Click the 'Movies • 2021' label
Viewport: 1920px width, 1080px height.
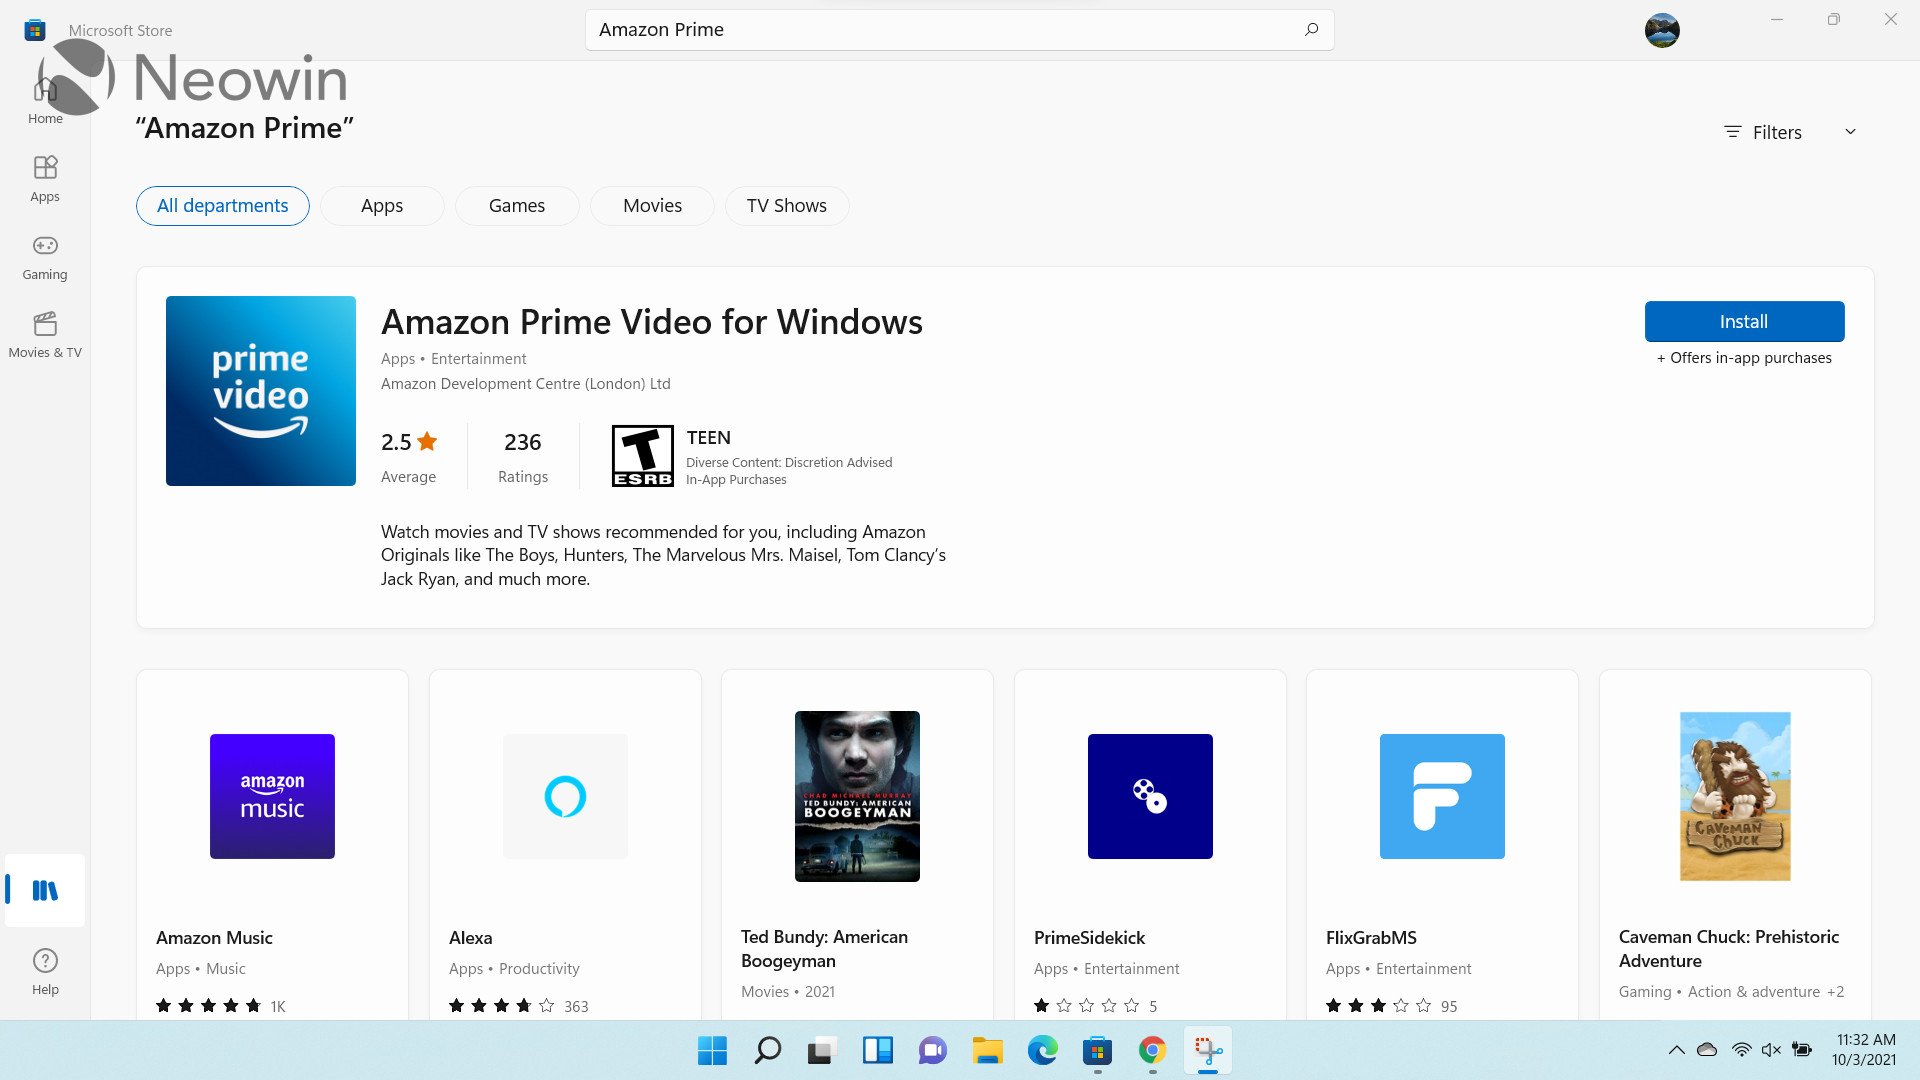(x=788, y=992)
